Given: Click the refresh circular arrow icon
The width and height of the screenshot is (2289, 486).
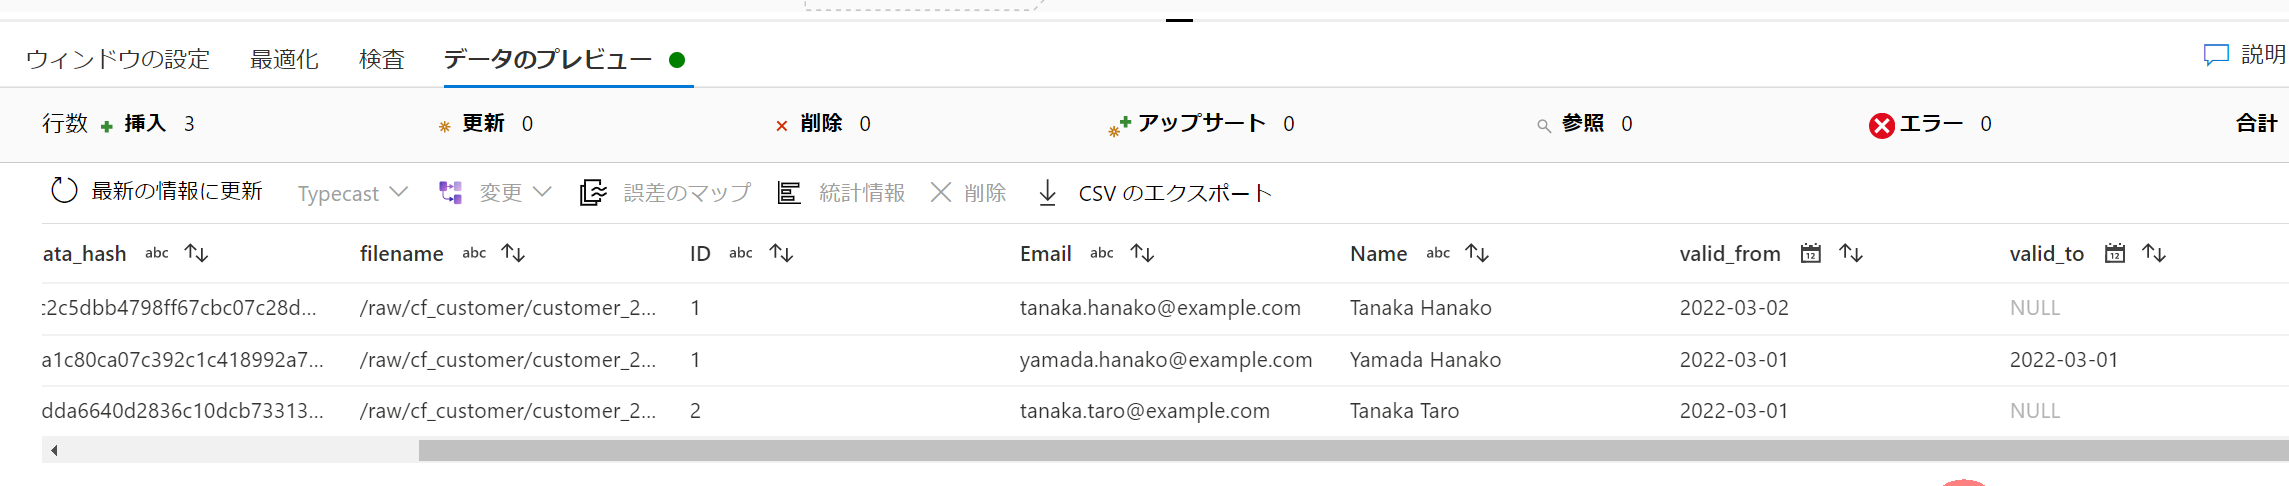Looking at the screenshot, I should coord(64,191).
